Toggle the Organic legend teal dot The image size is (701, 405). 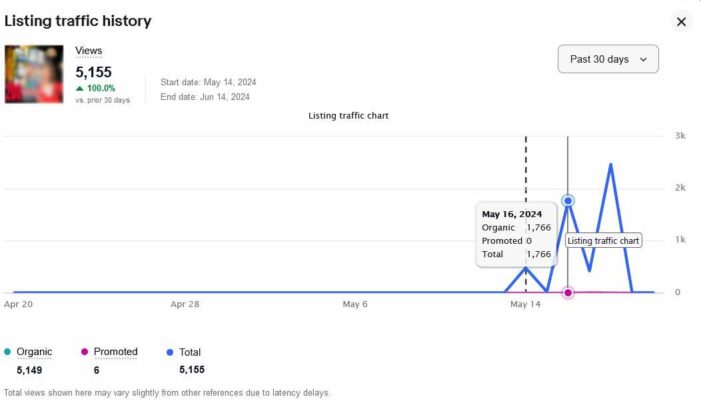point(8,352)
